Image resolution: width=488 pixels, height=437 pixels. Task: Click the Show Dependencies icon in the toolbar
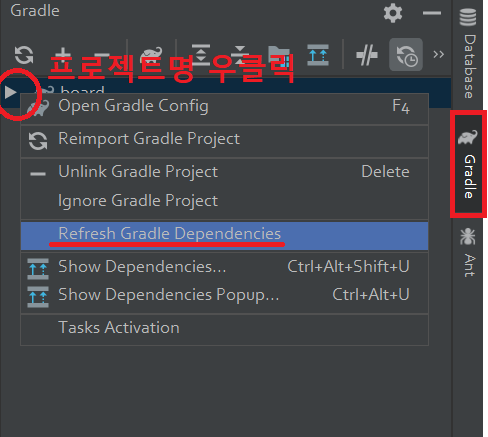pos(318,55)
